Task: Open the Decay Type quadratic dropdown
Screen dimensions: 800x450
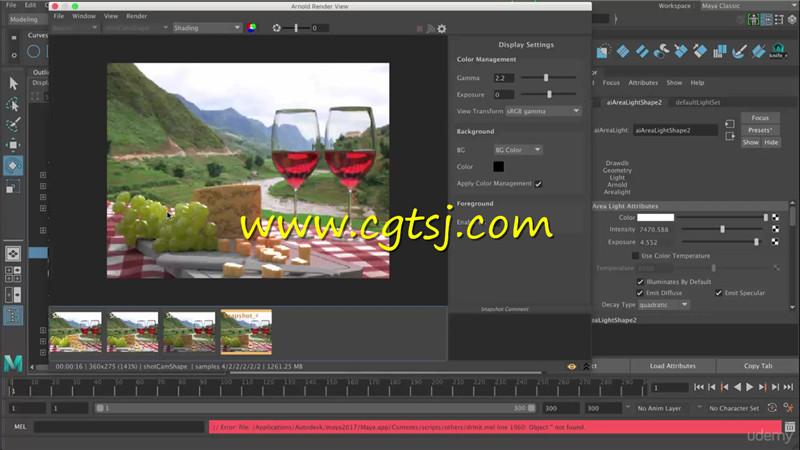Action: tap(663, 305)
